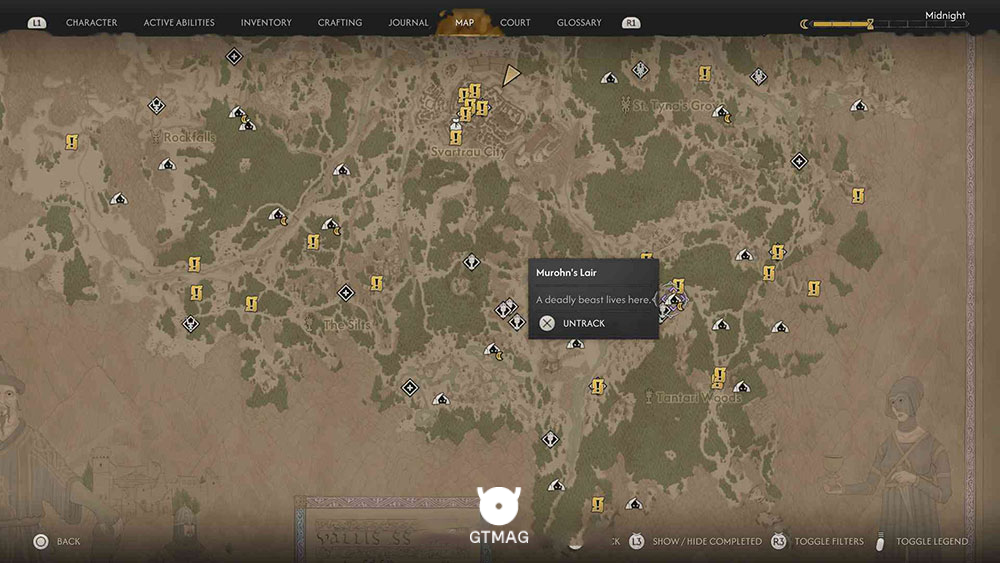Toggle Filters using its label

(x=828, y=541)
